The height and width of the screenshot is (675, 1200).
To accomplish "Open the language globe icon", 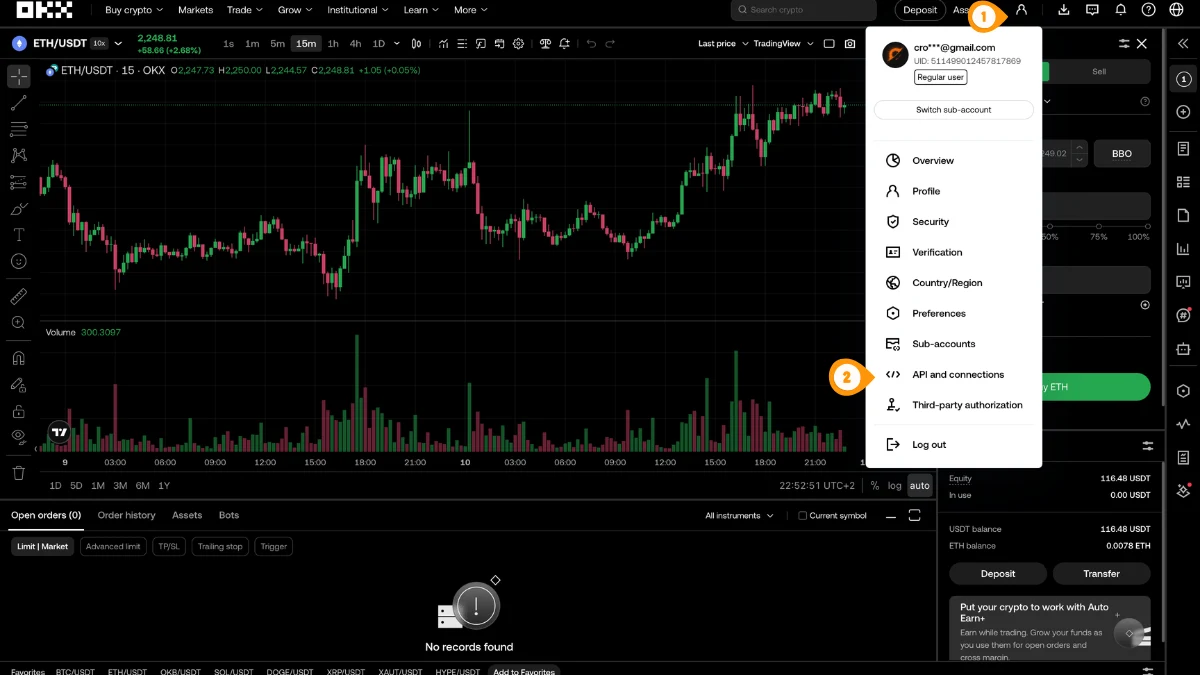I will [1176, 10].
